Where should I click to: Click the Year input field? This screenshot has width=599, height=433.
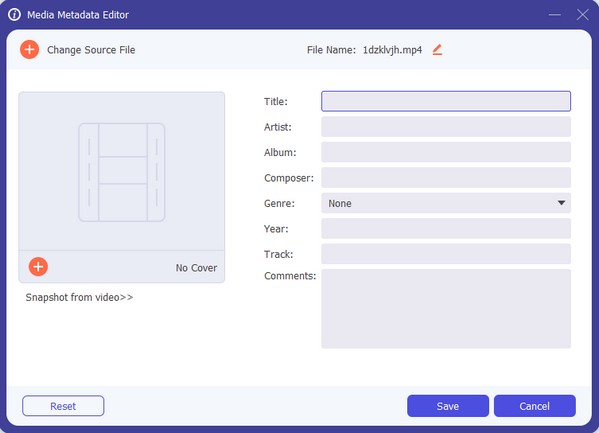coord(446,229)
